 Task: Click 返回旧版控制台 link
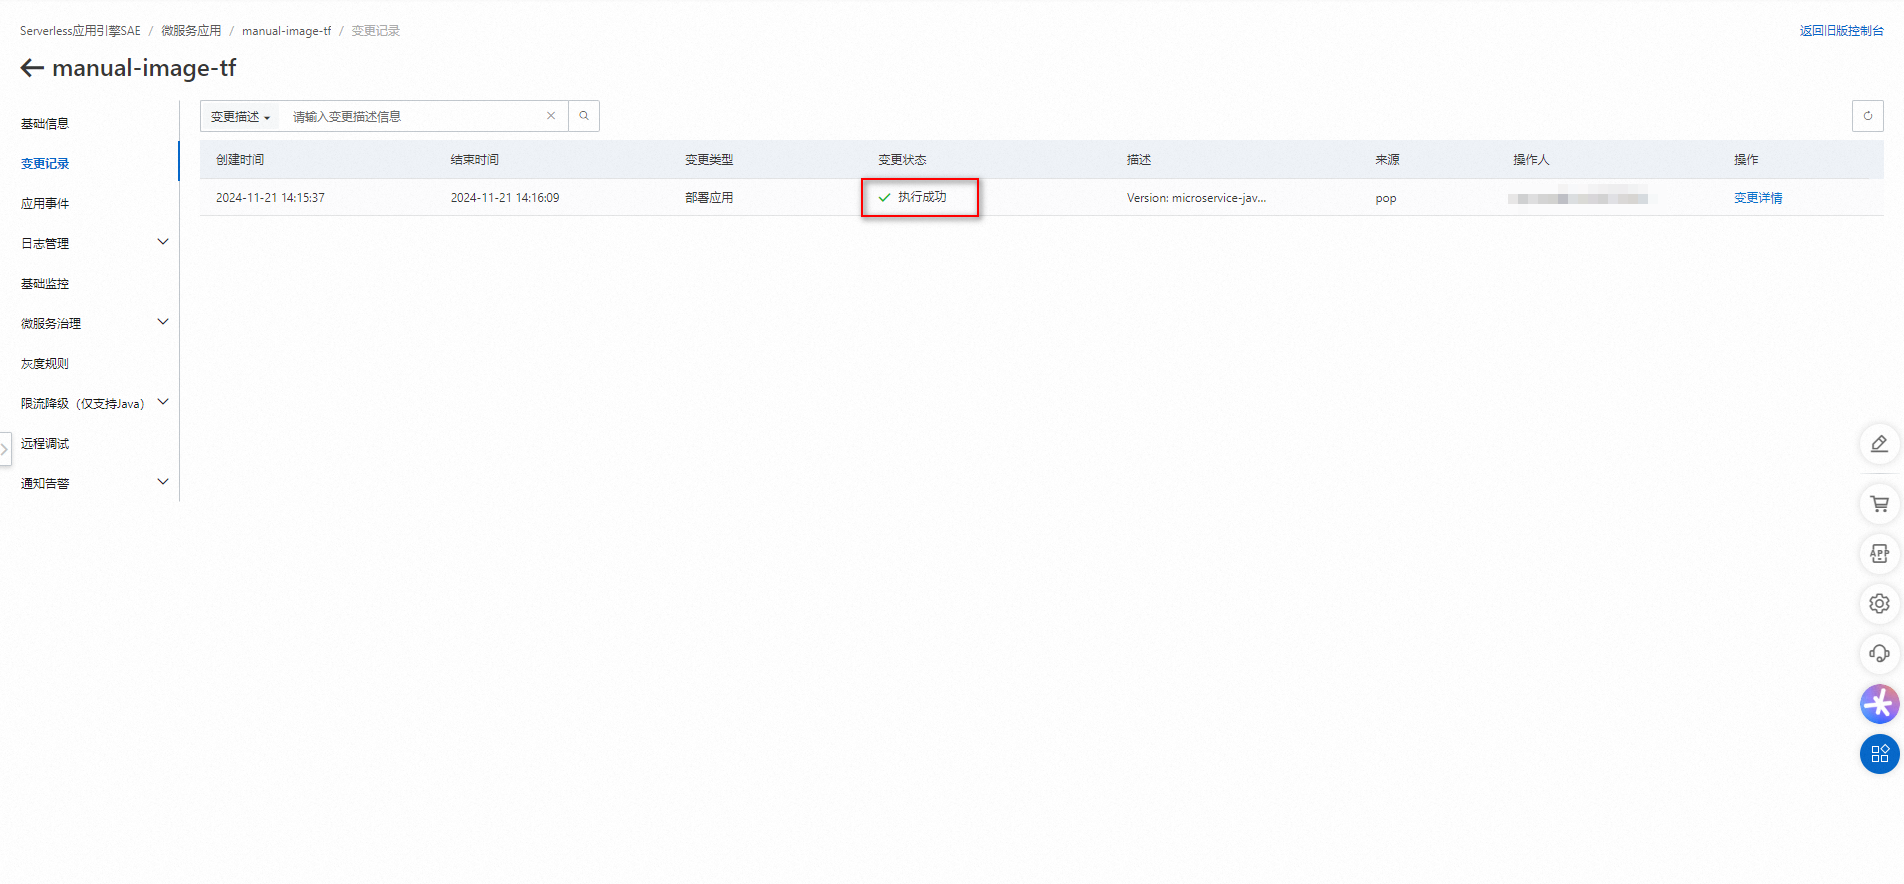click(1841, 31)
